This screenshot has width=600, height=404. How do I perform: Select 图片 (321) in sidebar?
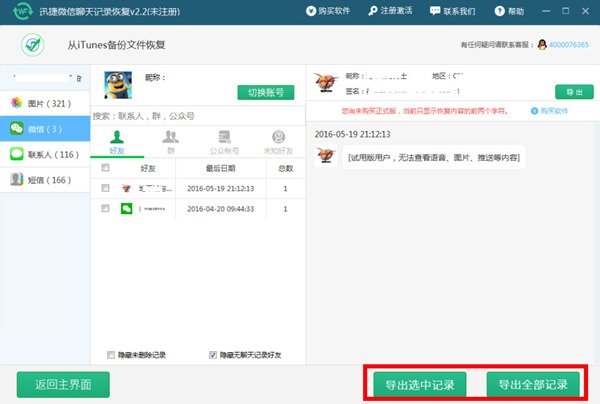pos(45,103)
